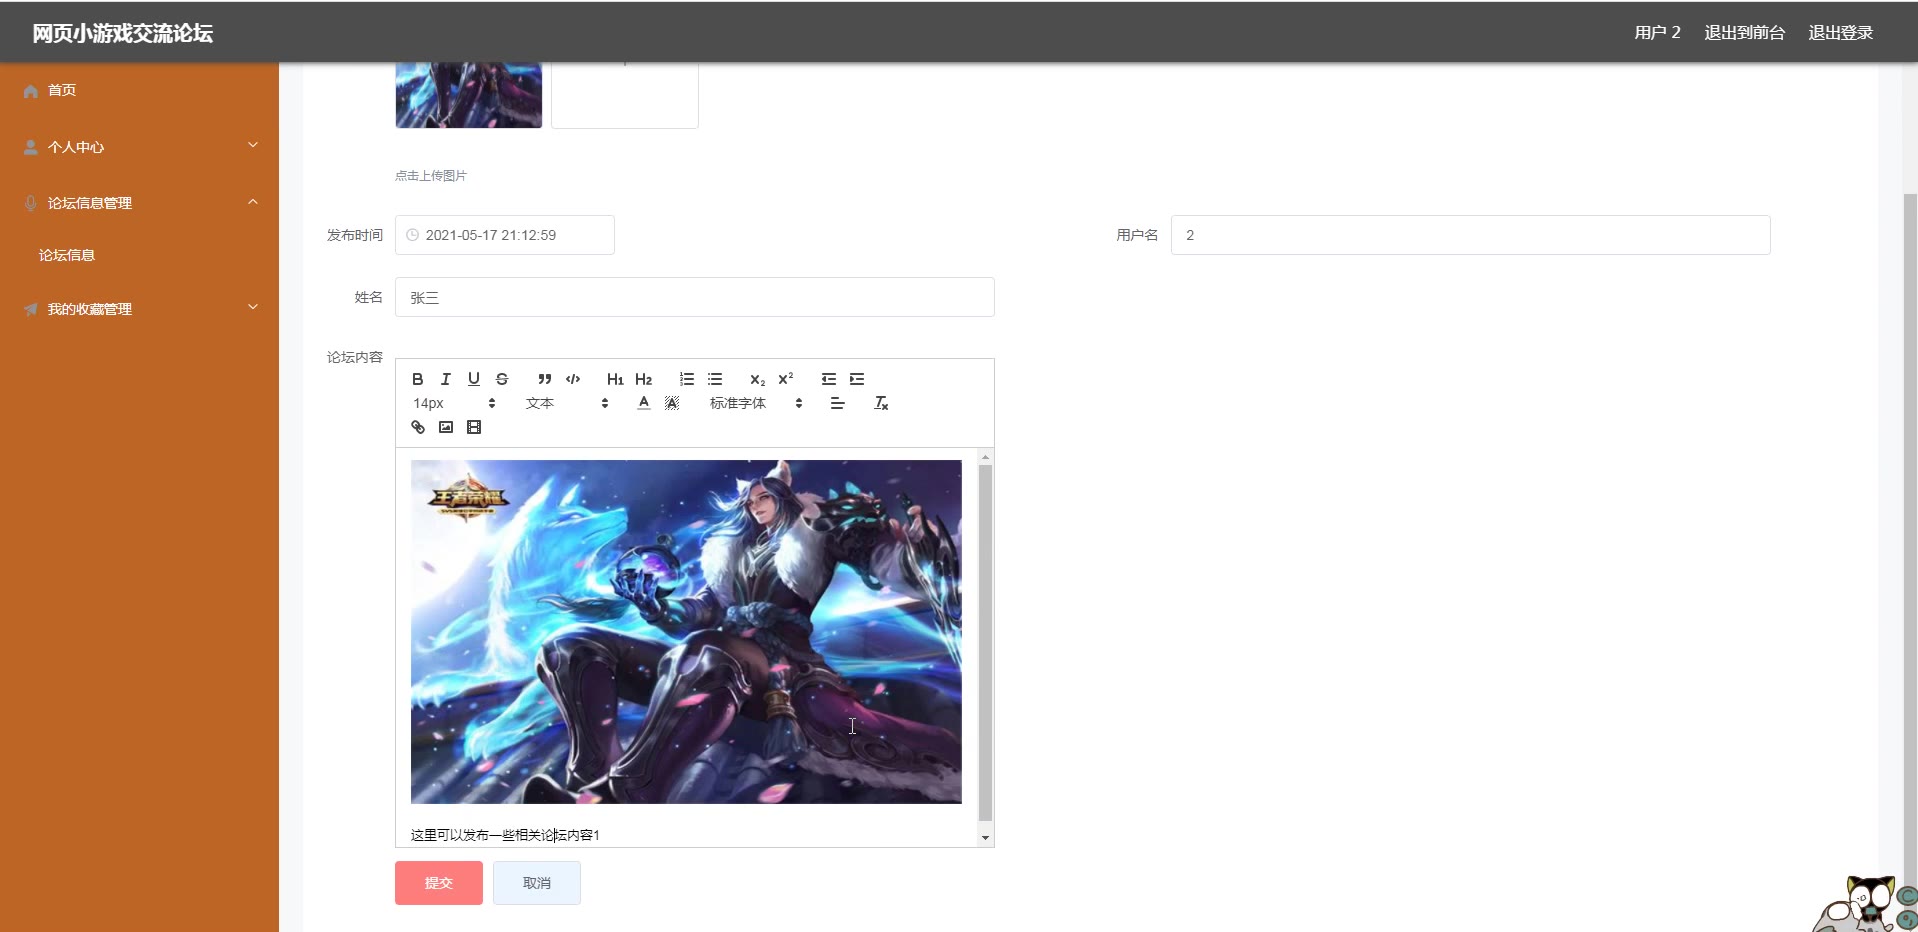Screen dimensions: 1918x932
Task: Click editor scrollbar down arrow
Action: pyautogui.click(x=985, y=838)
